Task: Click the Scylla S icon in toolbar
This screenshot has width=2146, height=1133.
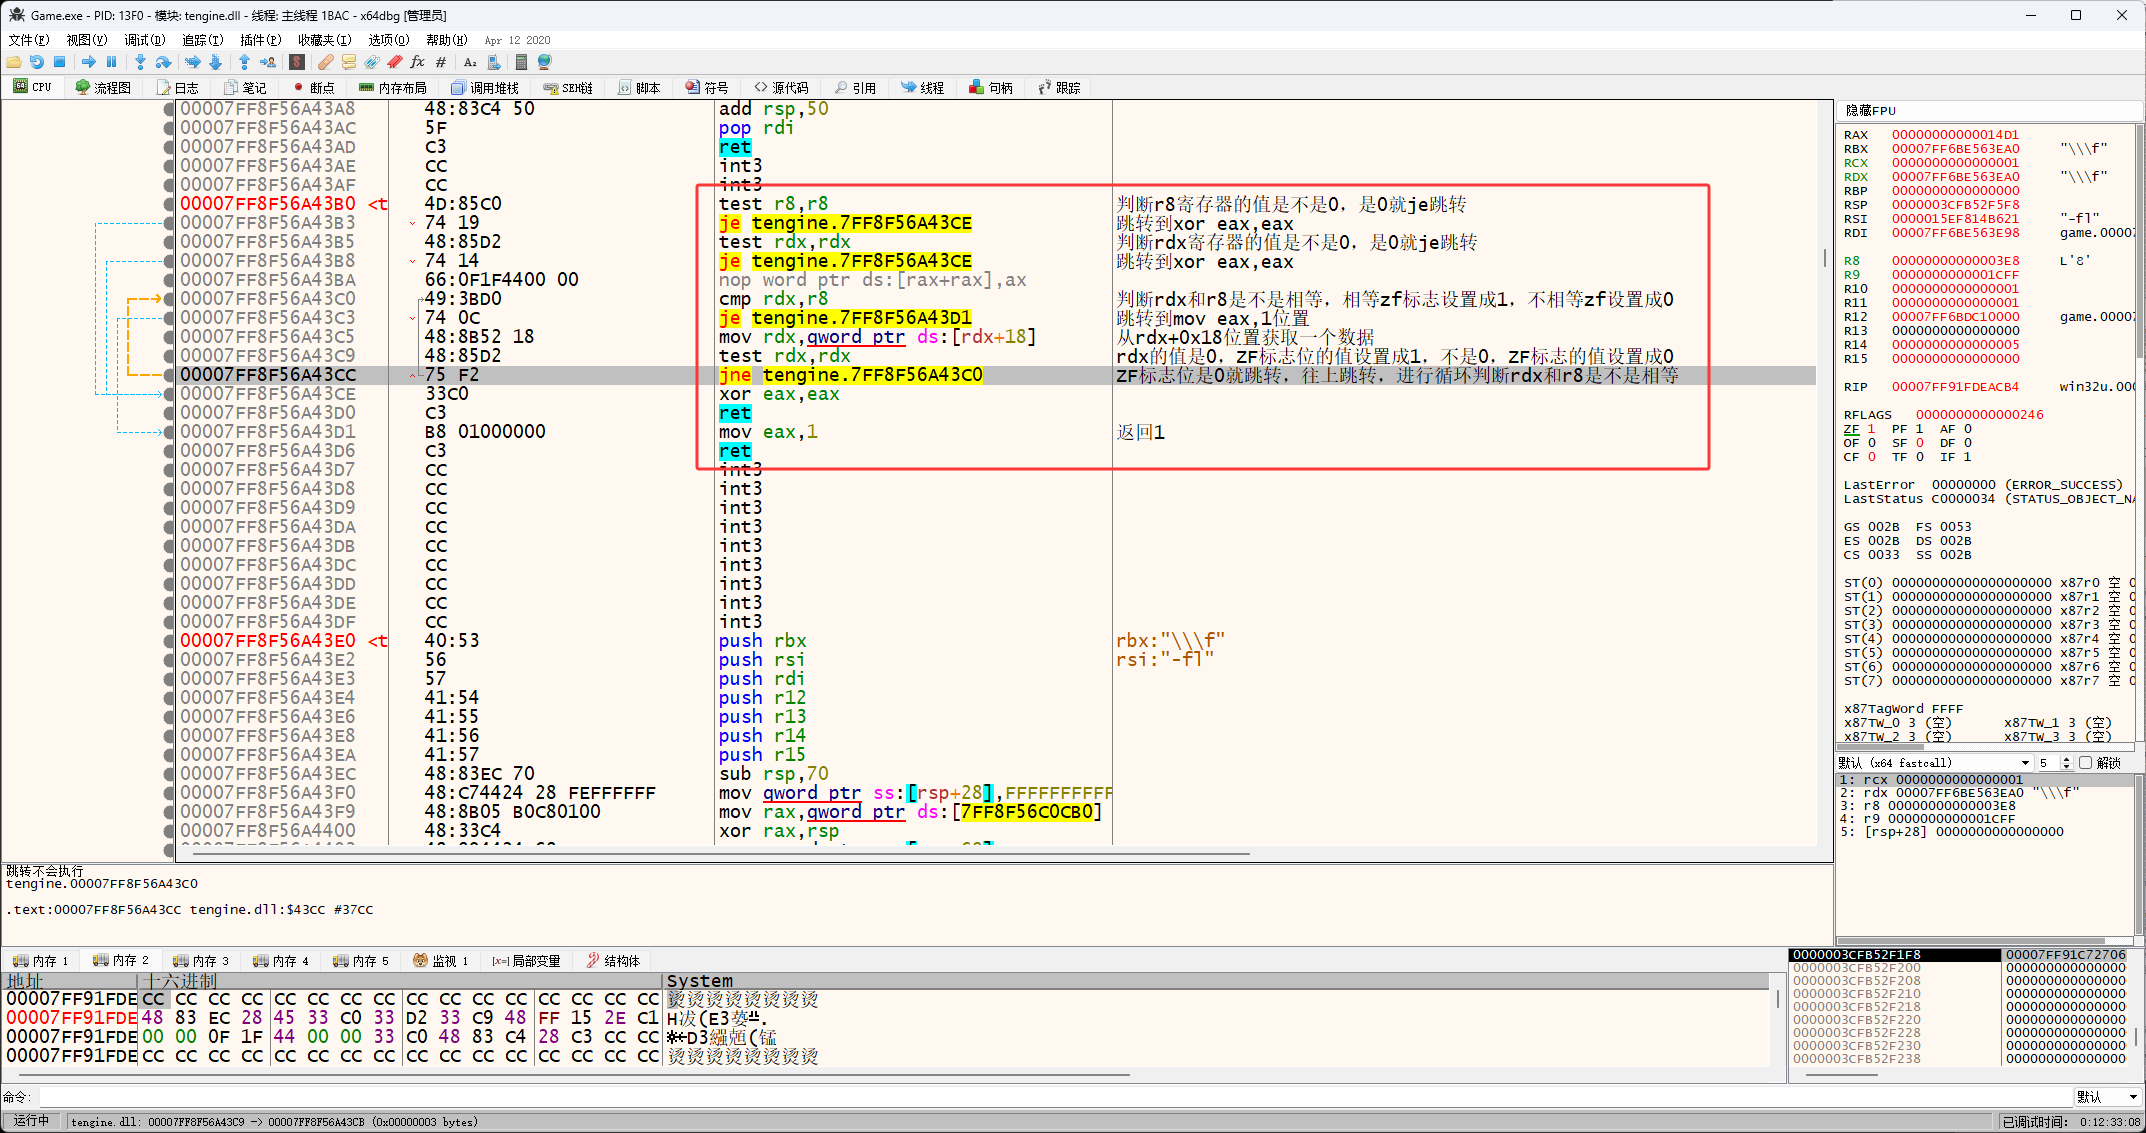Action: point(297,62)
